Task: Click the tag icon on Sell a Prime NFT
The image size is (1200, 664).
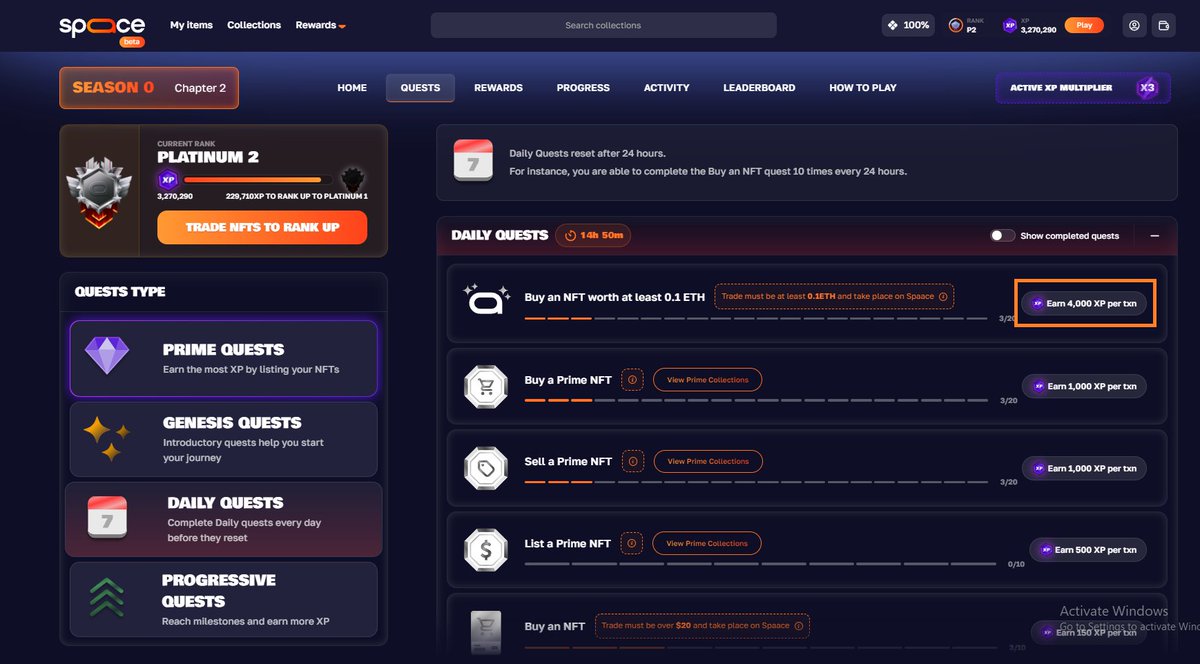Action: (487, 467)
